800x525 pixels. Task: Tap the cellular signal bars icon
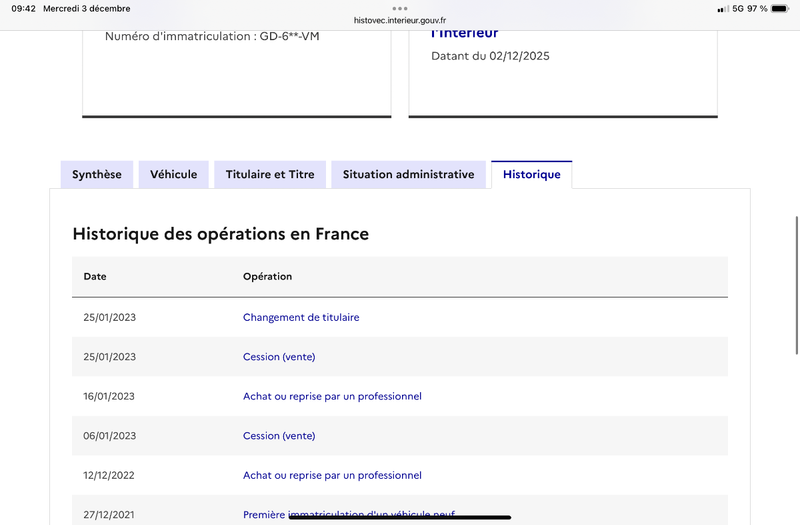722,9
